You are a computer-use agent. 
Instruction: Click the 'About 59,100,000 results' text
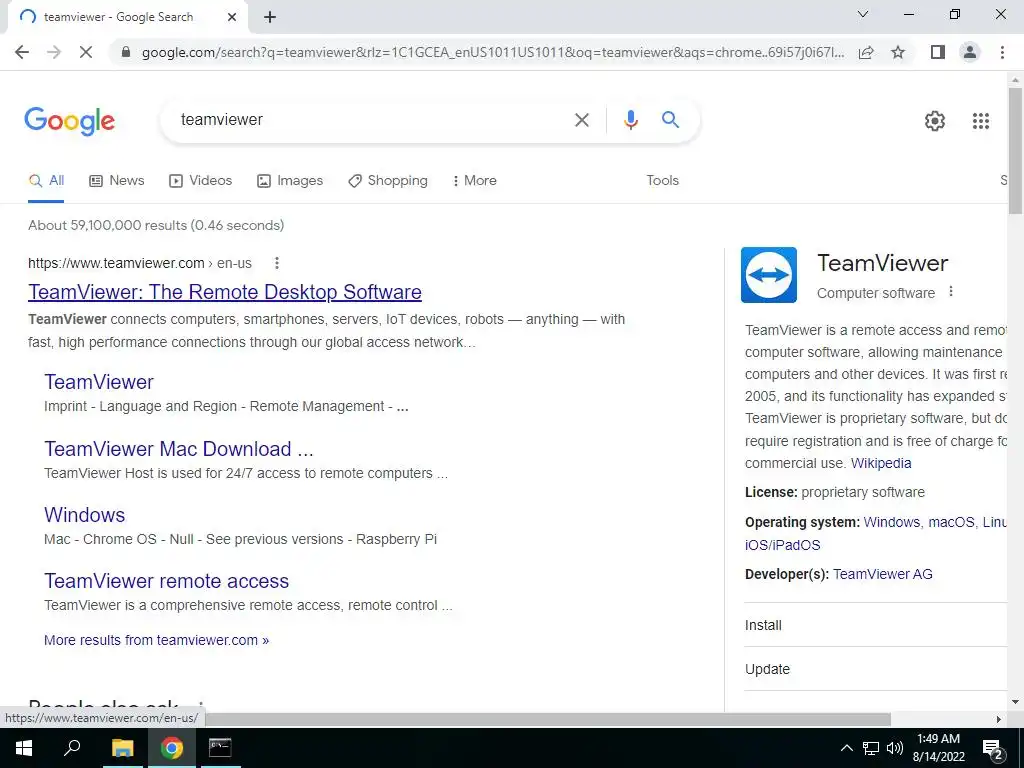[156, 226]
